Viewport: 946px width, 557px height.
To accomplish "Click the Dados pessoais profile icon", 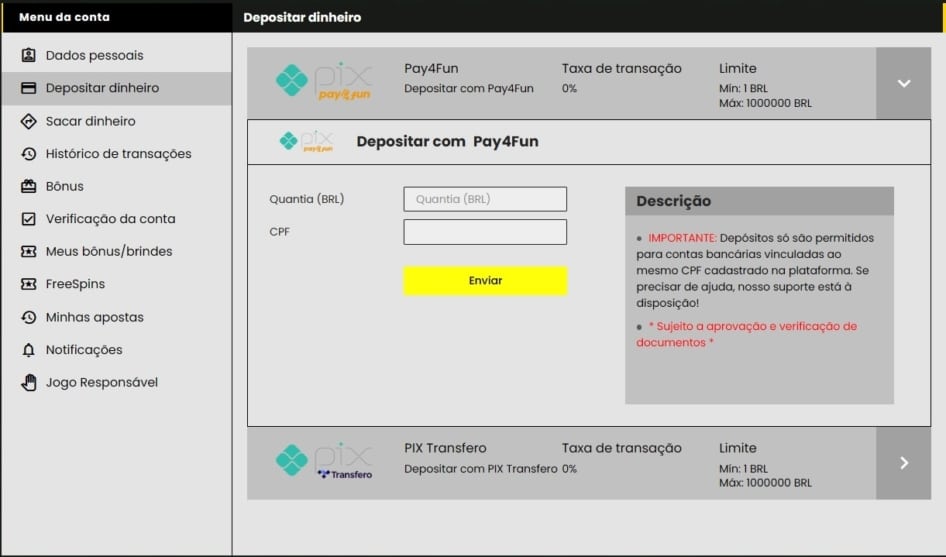I will tap(28, 55).
